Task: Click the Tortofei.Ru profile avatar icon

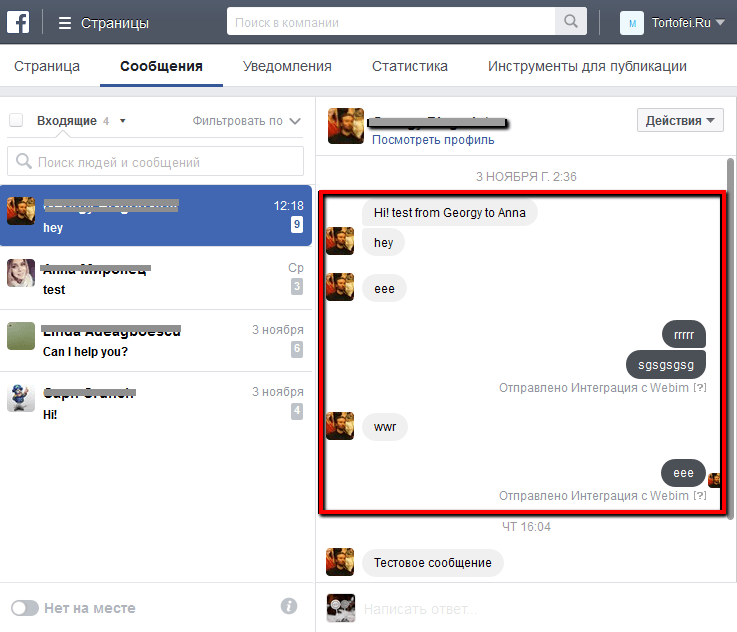Action: pos(631,22)
